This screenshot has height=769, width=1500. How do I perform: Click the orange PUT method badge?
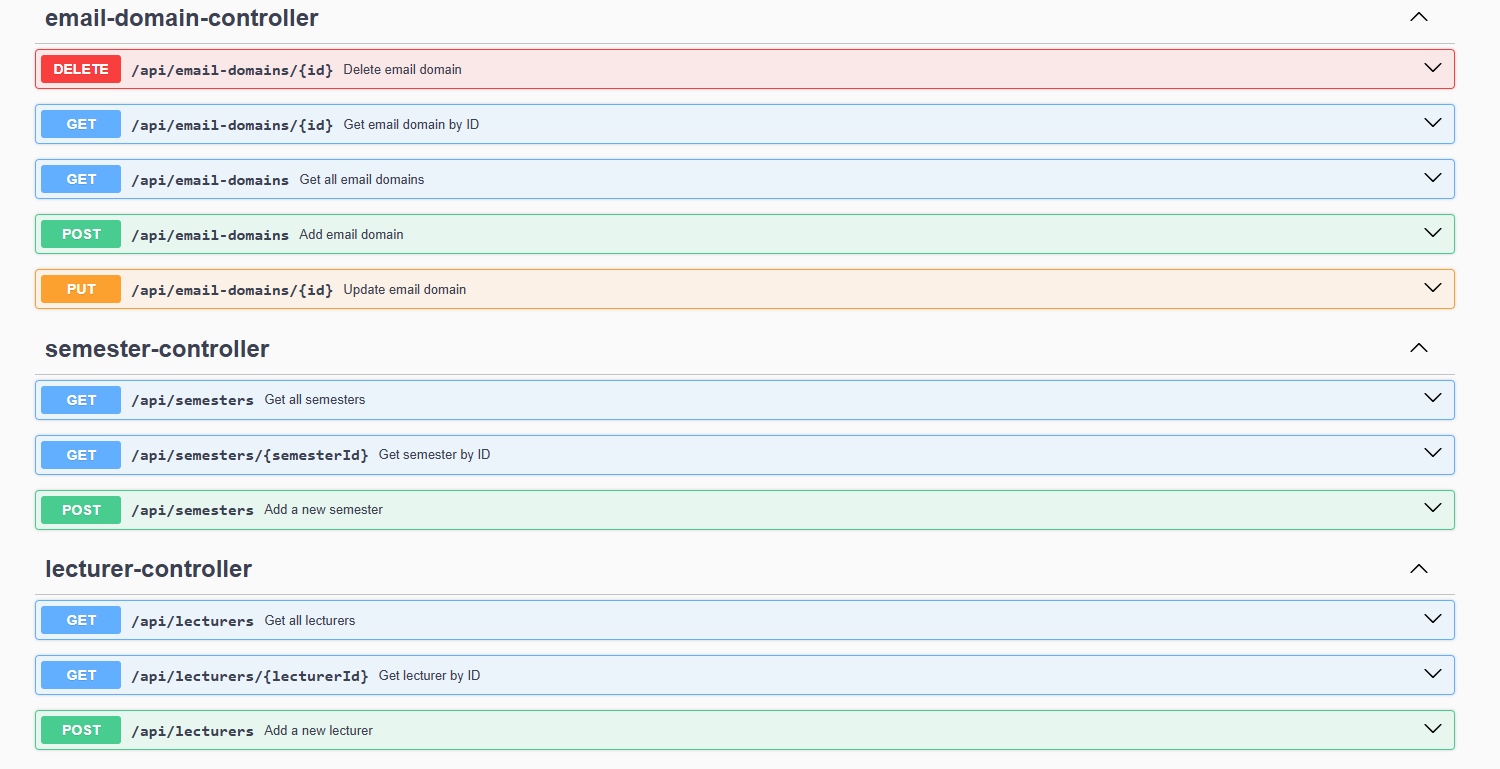point(81,289)
